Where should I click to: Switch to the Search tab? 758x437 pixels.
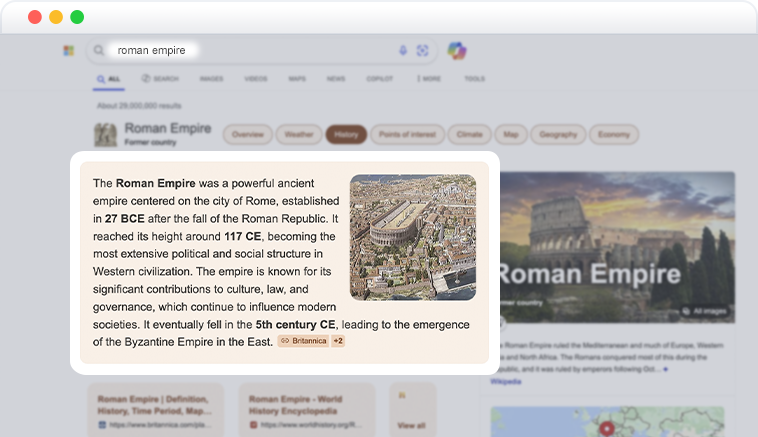[160, 78]
